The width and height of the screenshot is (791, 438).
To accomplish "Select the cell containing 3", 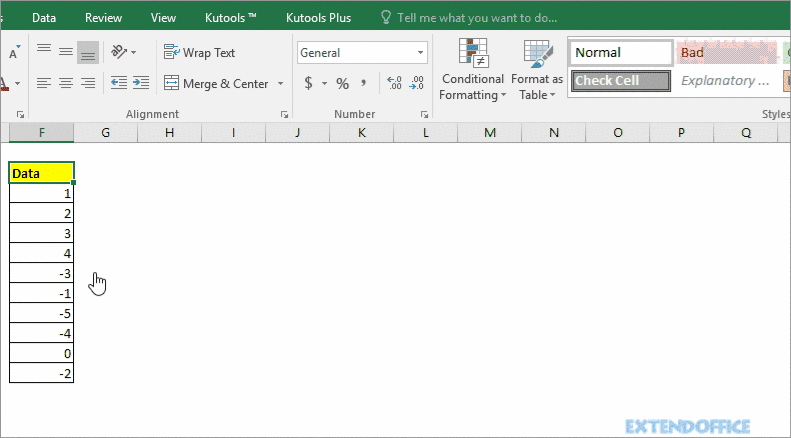I will pyautogui.click(x=41, y=233).
